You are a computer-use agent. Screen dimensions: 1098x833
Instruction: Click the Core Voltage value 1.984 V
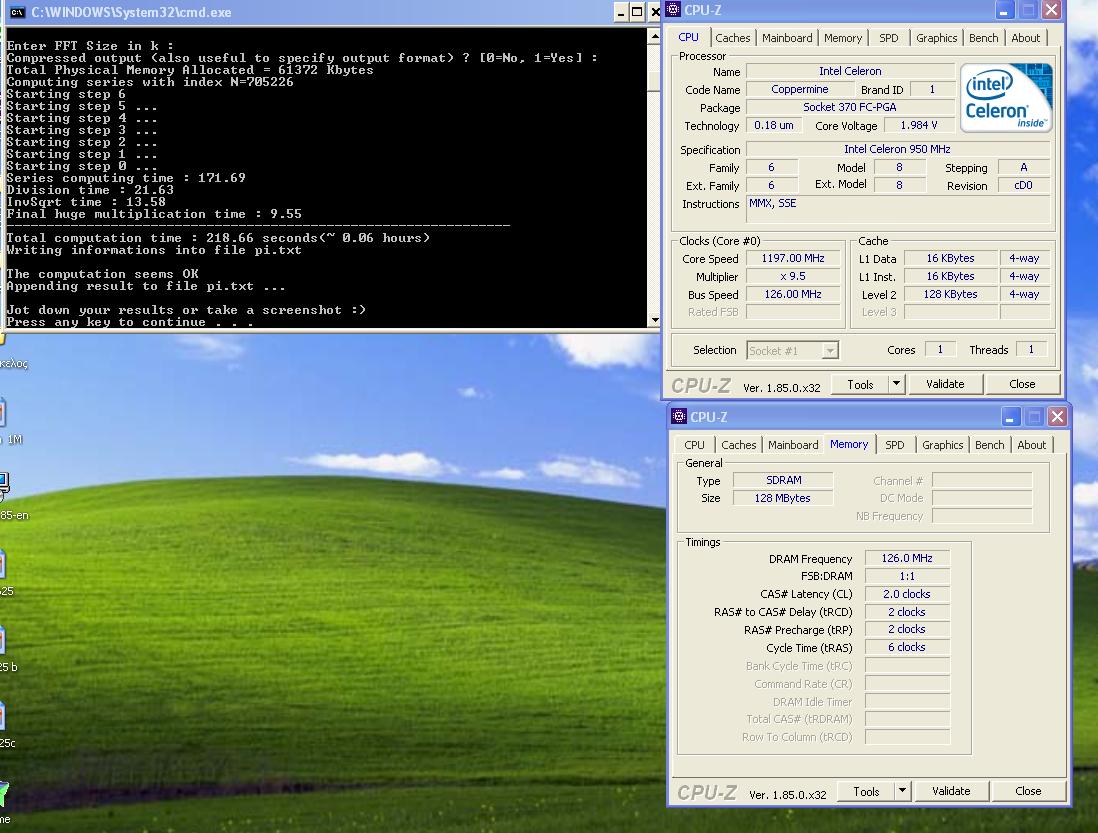point(919,125)
